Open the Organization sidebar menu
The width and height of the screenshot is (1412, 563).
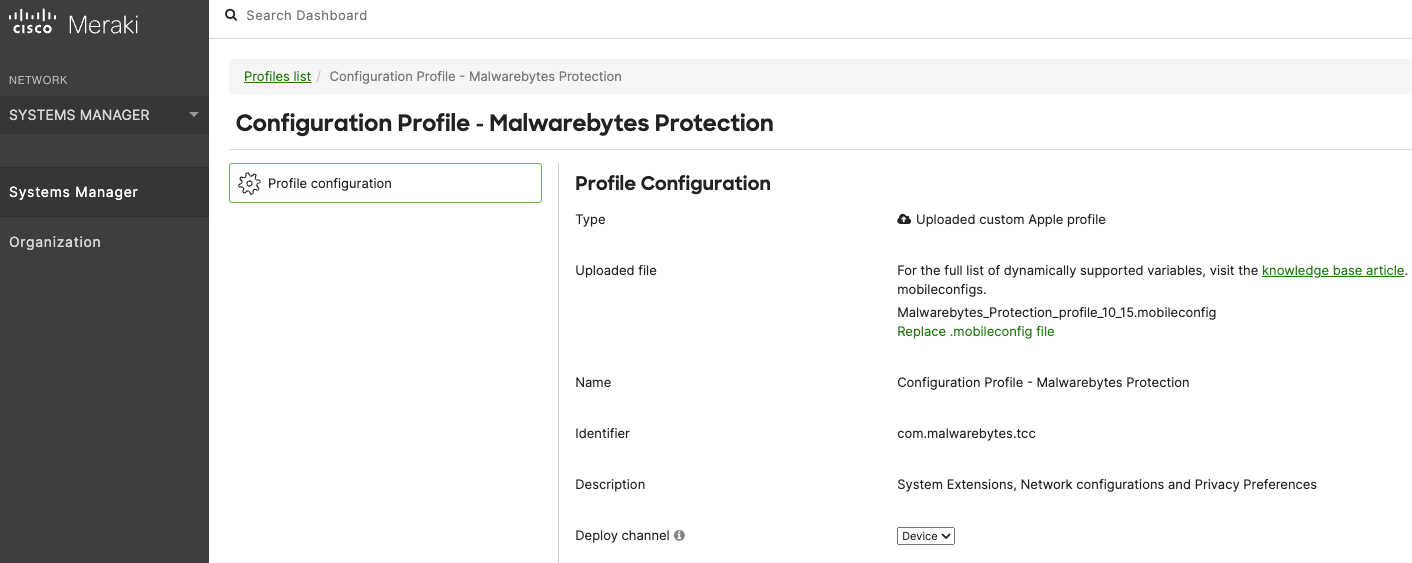click(55, 242)
